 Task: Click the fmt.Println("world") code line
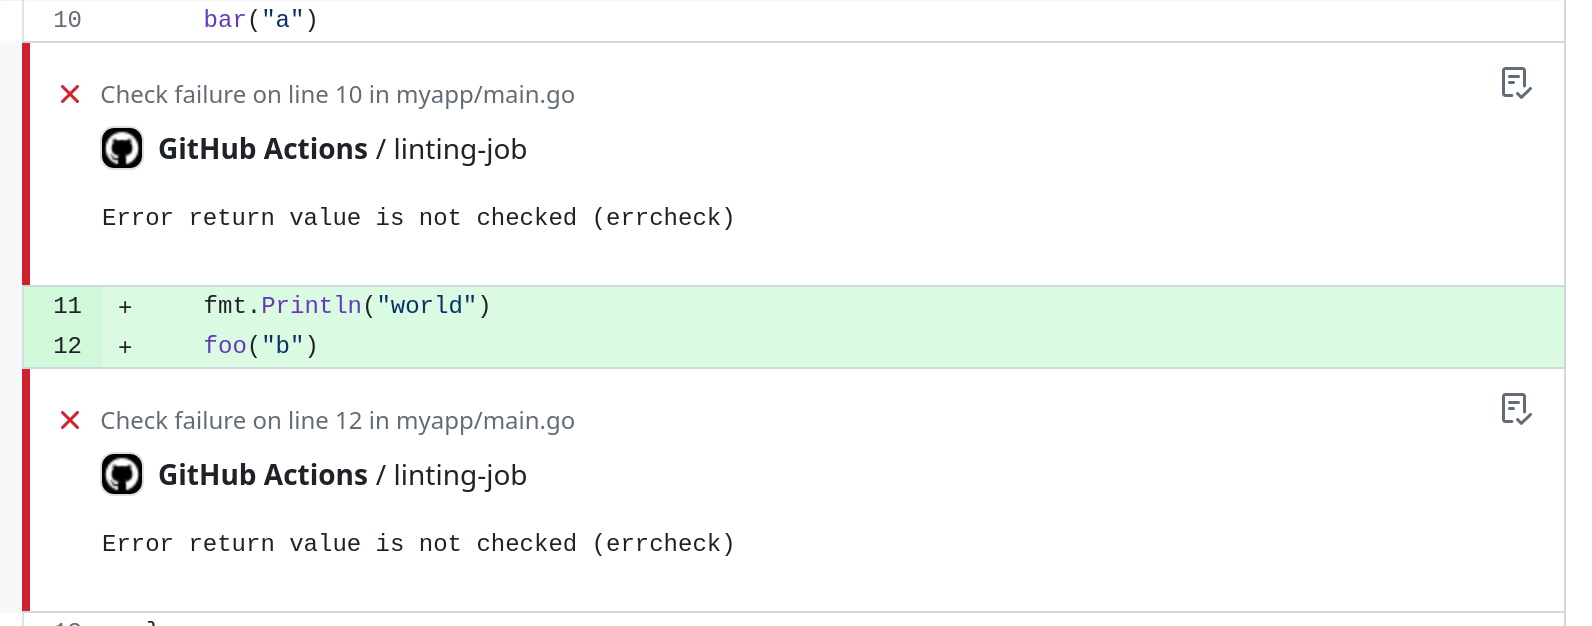[x=346, y=305]
